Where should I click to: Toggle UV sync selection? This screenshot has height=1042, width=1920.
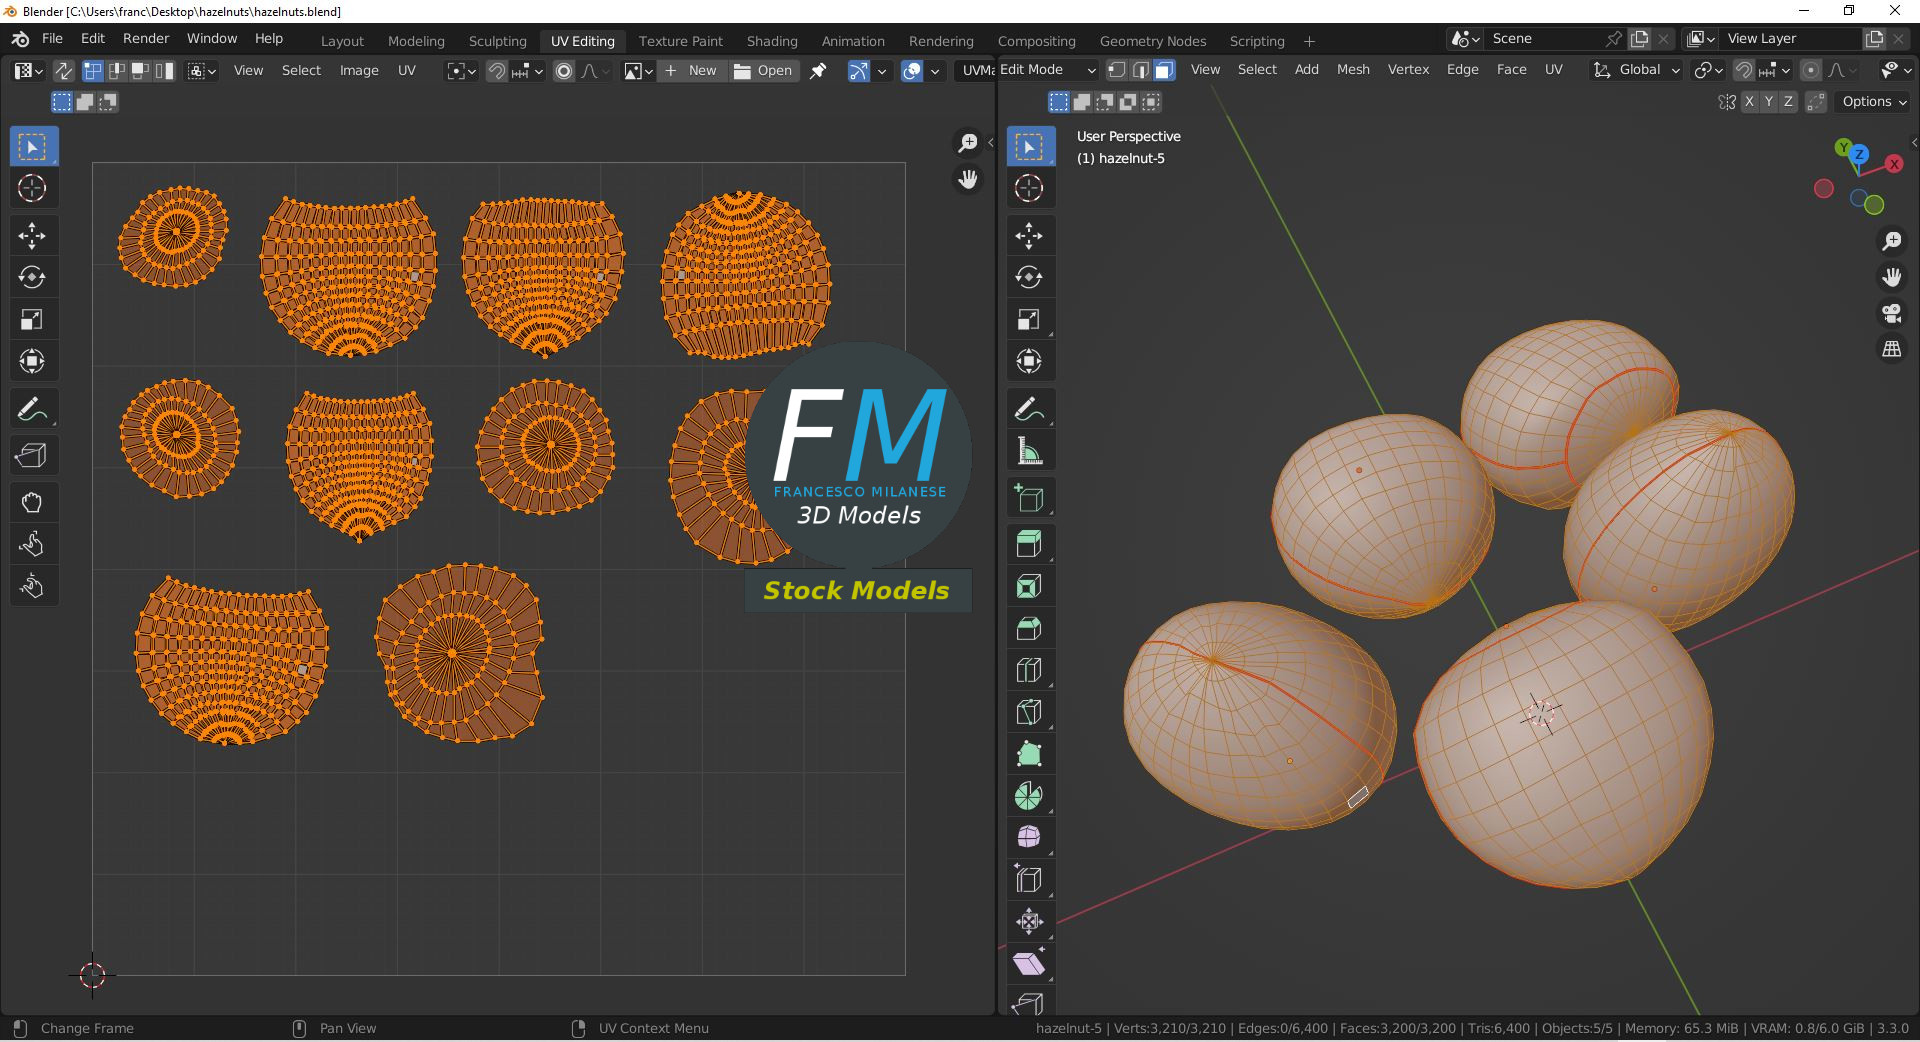click(x=63, y=71)
